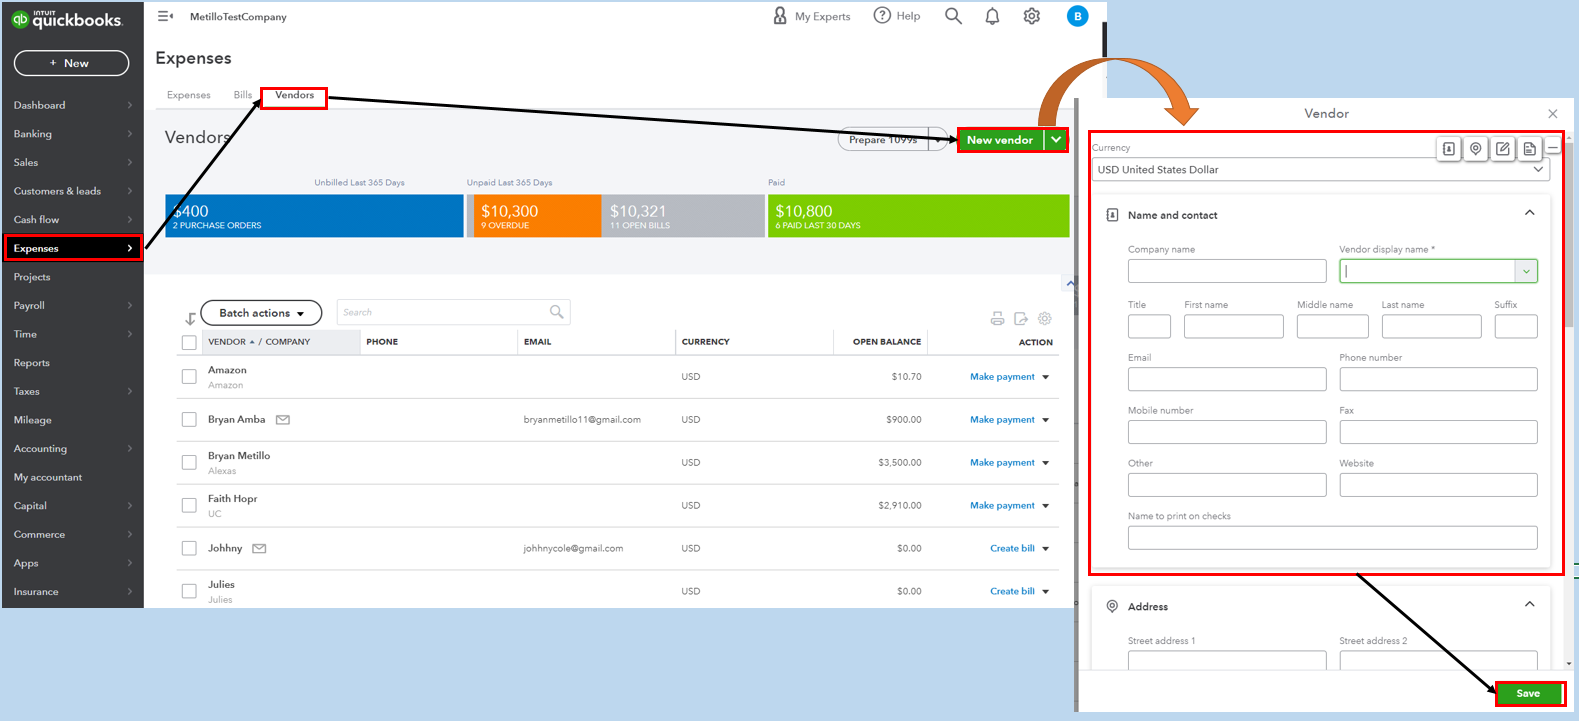Open the Prepare 1099s dropdown arrow
The image size is (1579, 721).
point(938,140)
